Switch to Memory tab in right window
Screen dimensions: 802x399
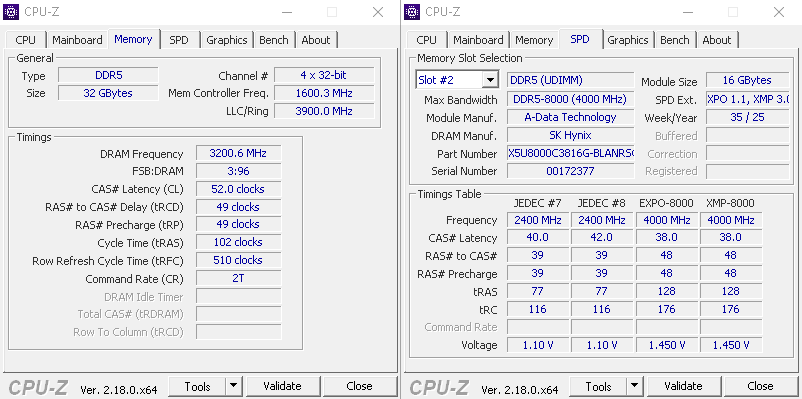click(x=534, y=40)
